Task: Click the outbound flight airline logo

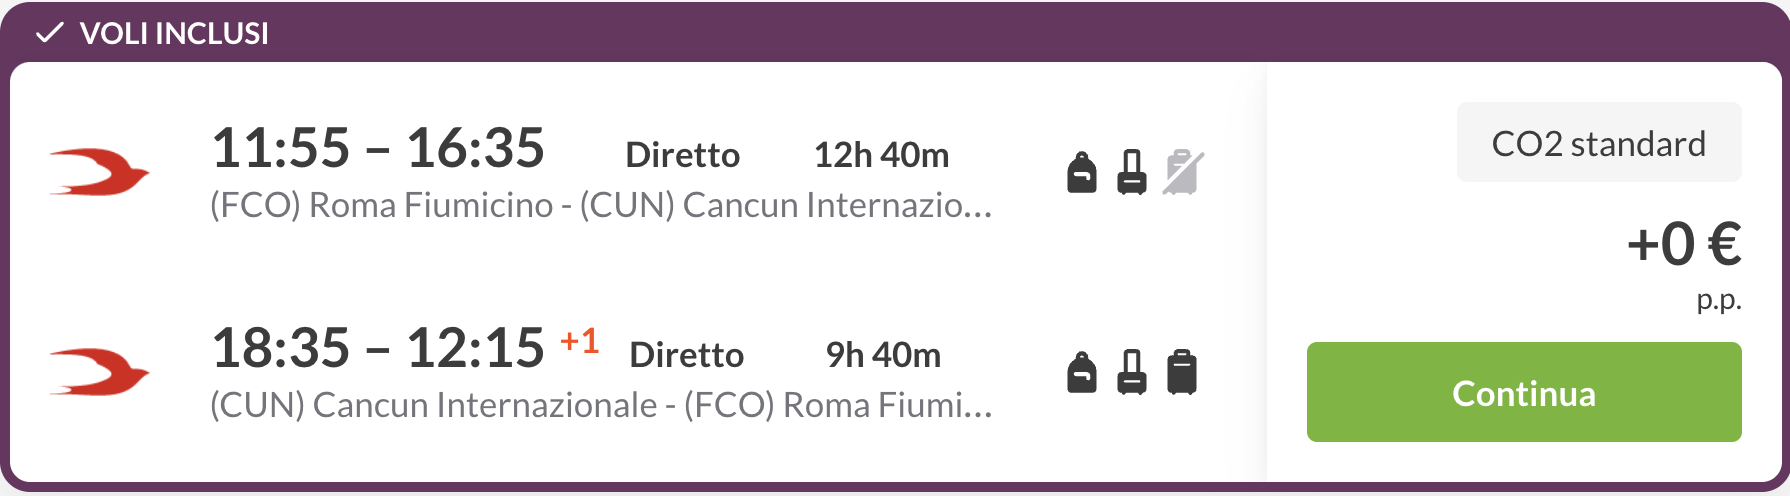Action: 99,172
